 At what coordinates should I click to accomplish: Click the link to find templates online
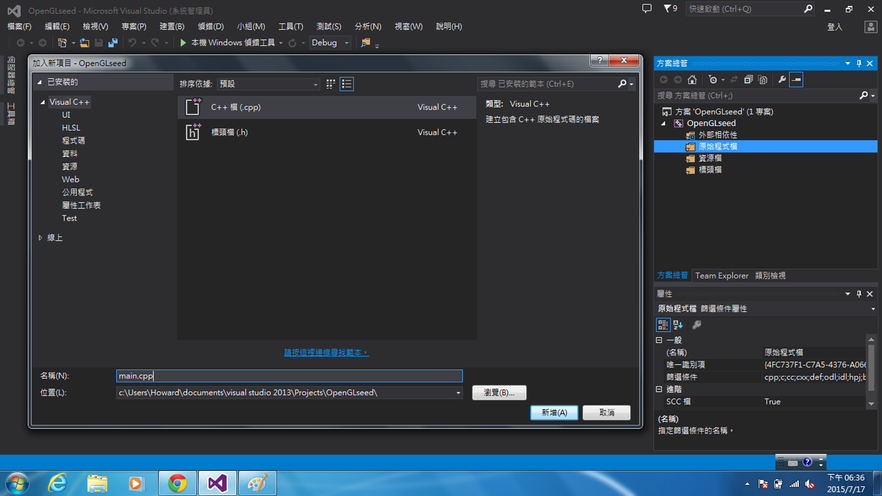click(326, 353)
